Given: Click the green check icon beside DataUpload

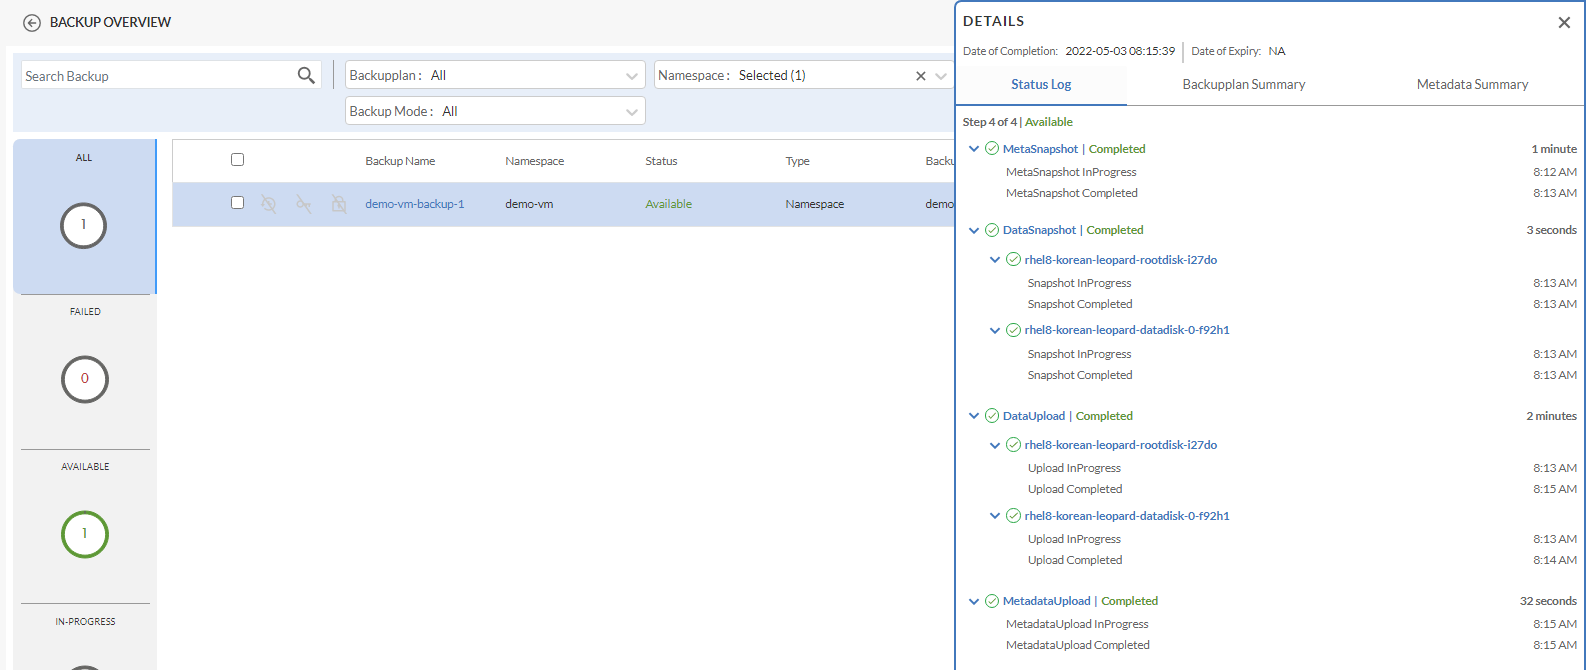Looking at the screenshot, I should coord(992,416).
